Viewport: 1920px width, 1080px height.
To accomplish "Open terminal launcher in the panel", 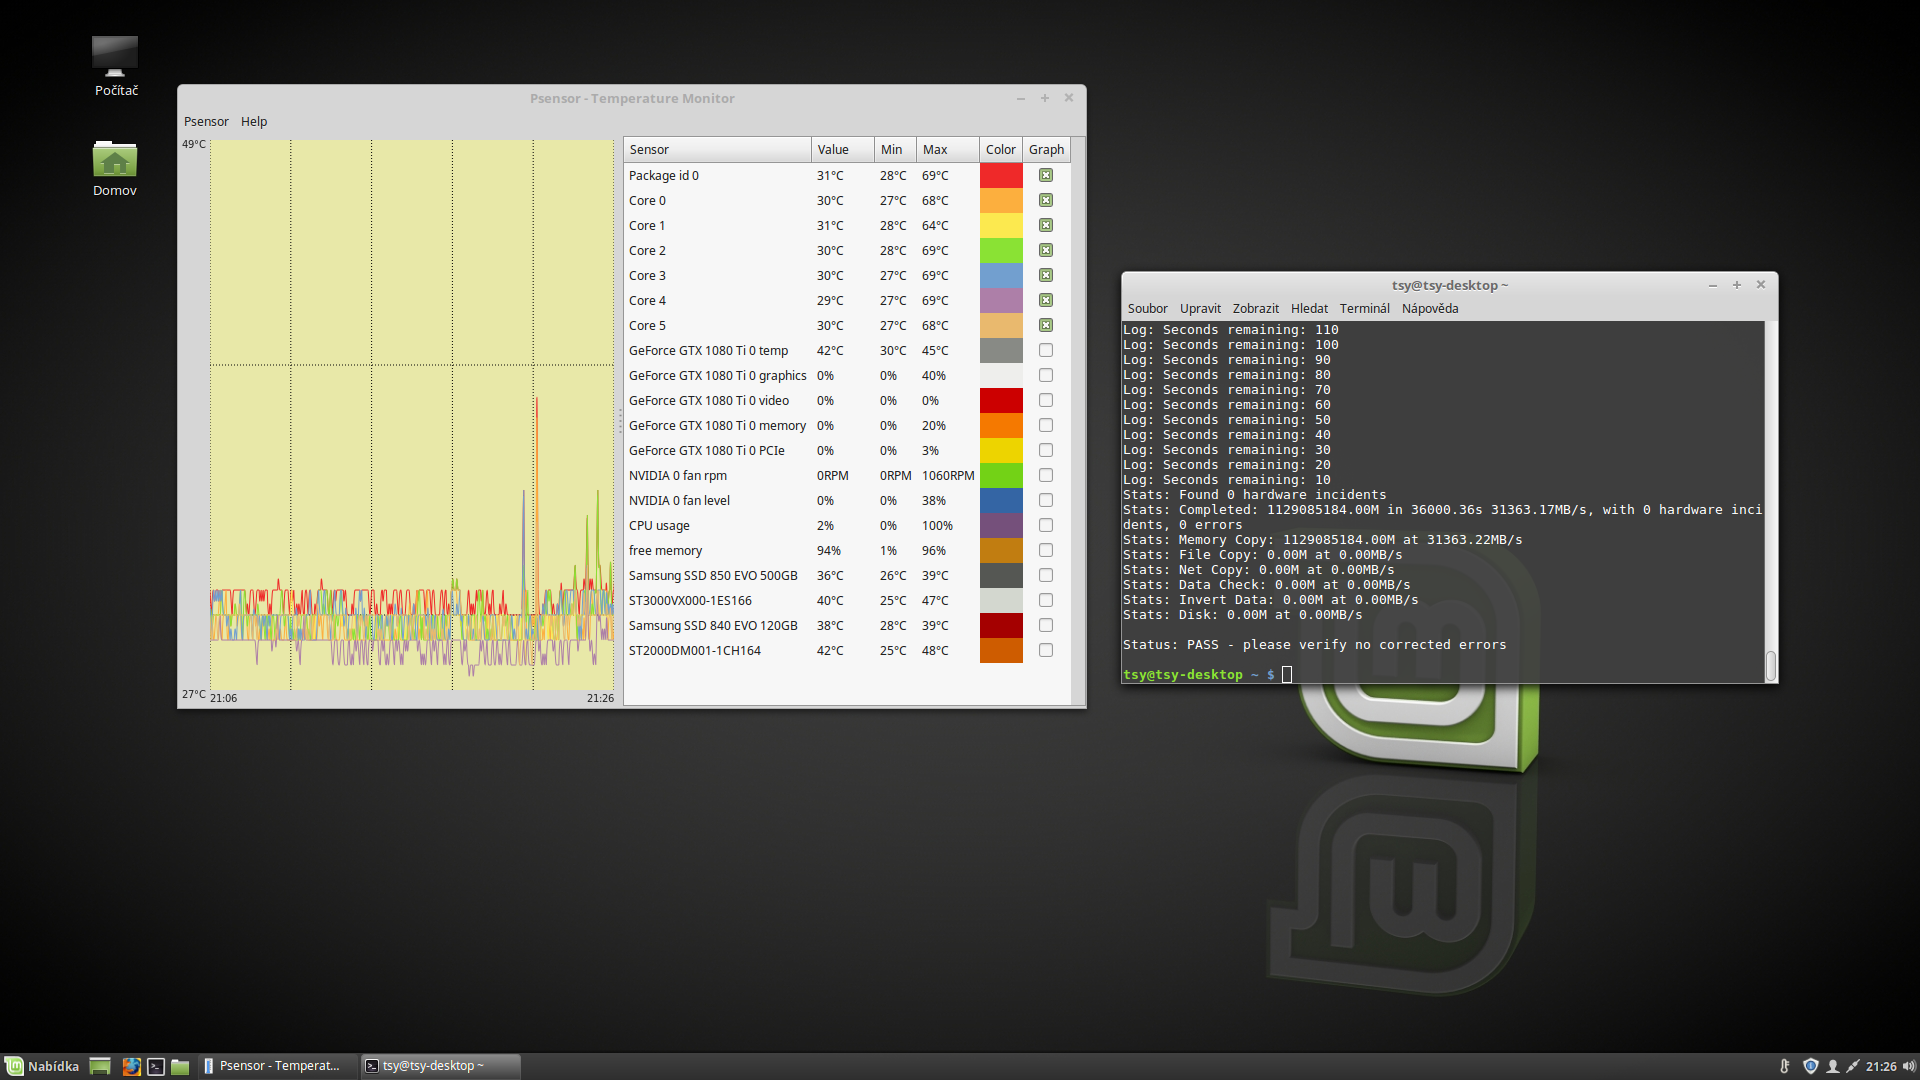I will point(156,1066).
